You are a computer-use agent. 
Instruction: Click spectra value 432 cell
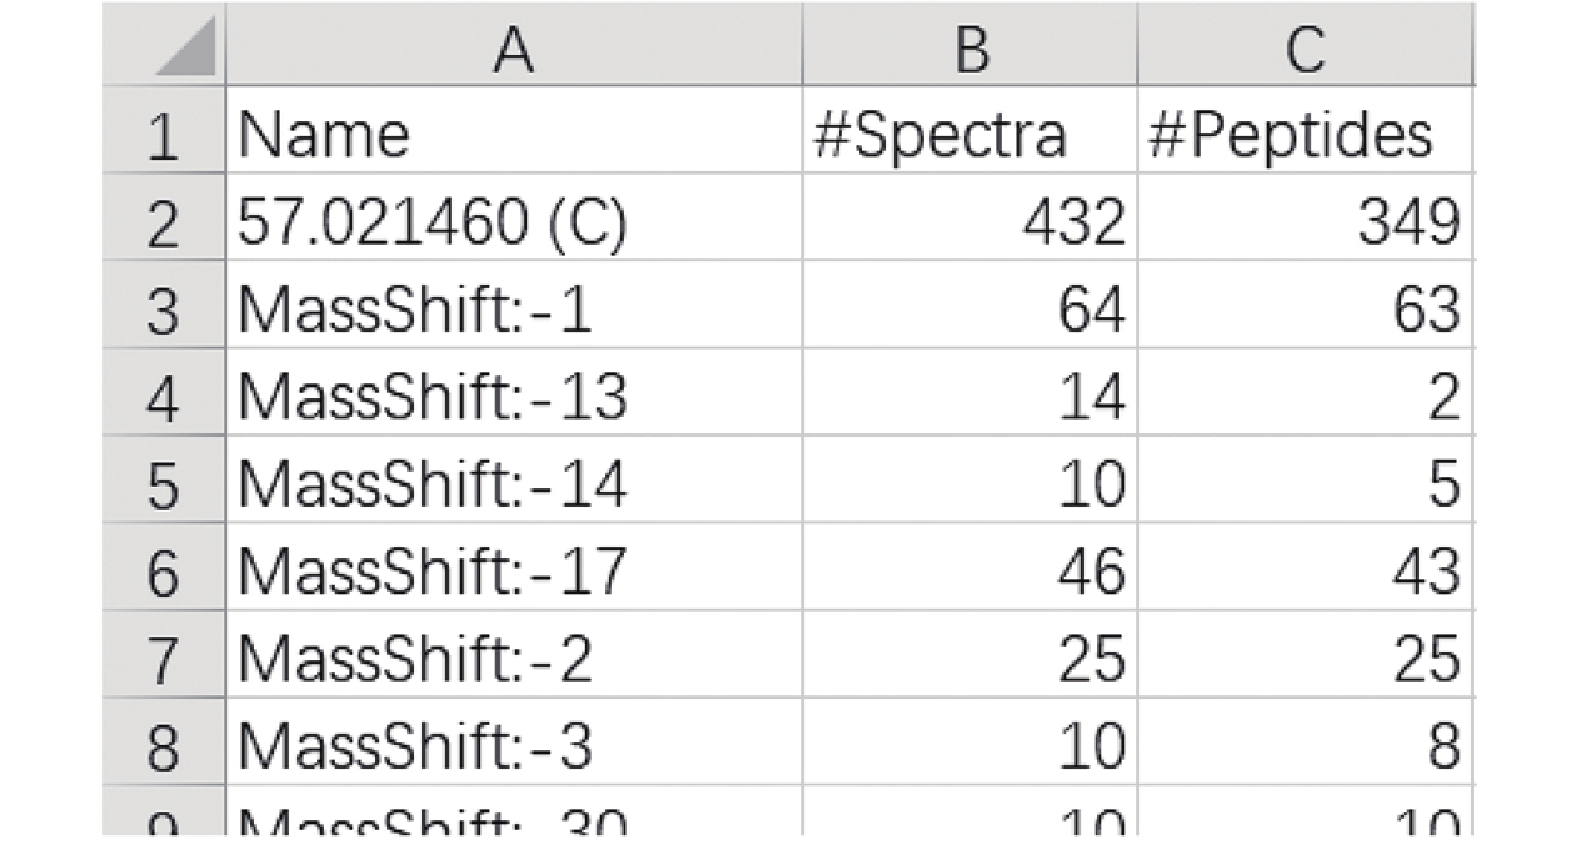[970, 217]
